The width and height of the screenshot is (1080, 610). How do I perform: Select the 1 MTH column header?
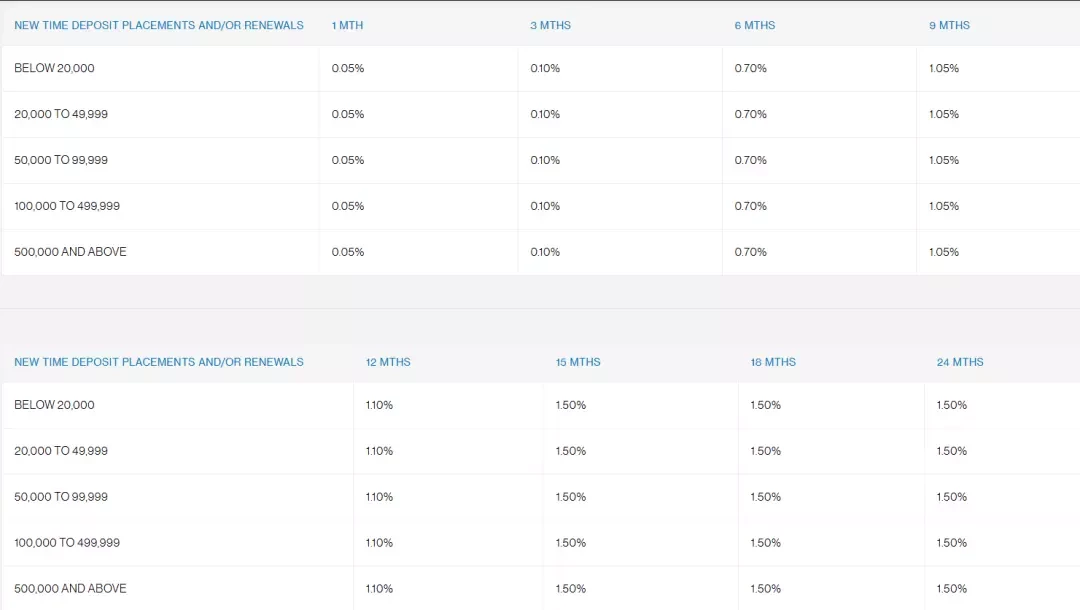click(347, 25)
